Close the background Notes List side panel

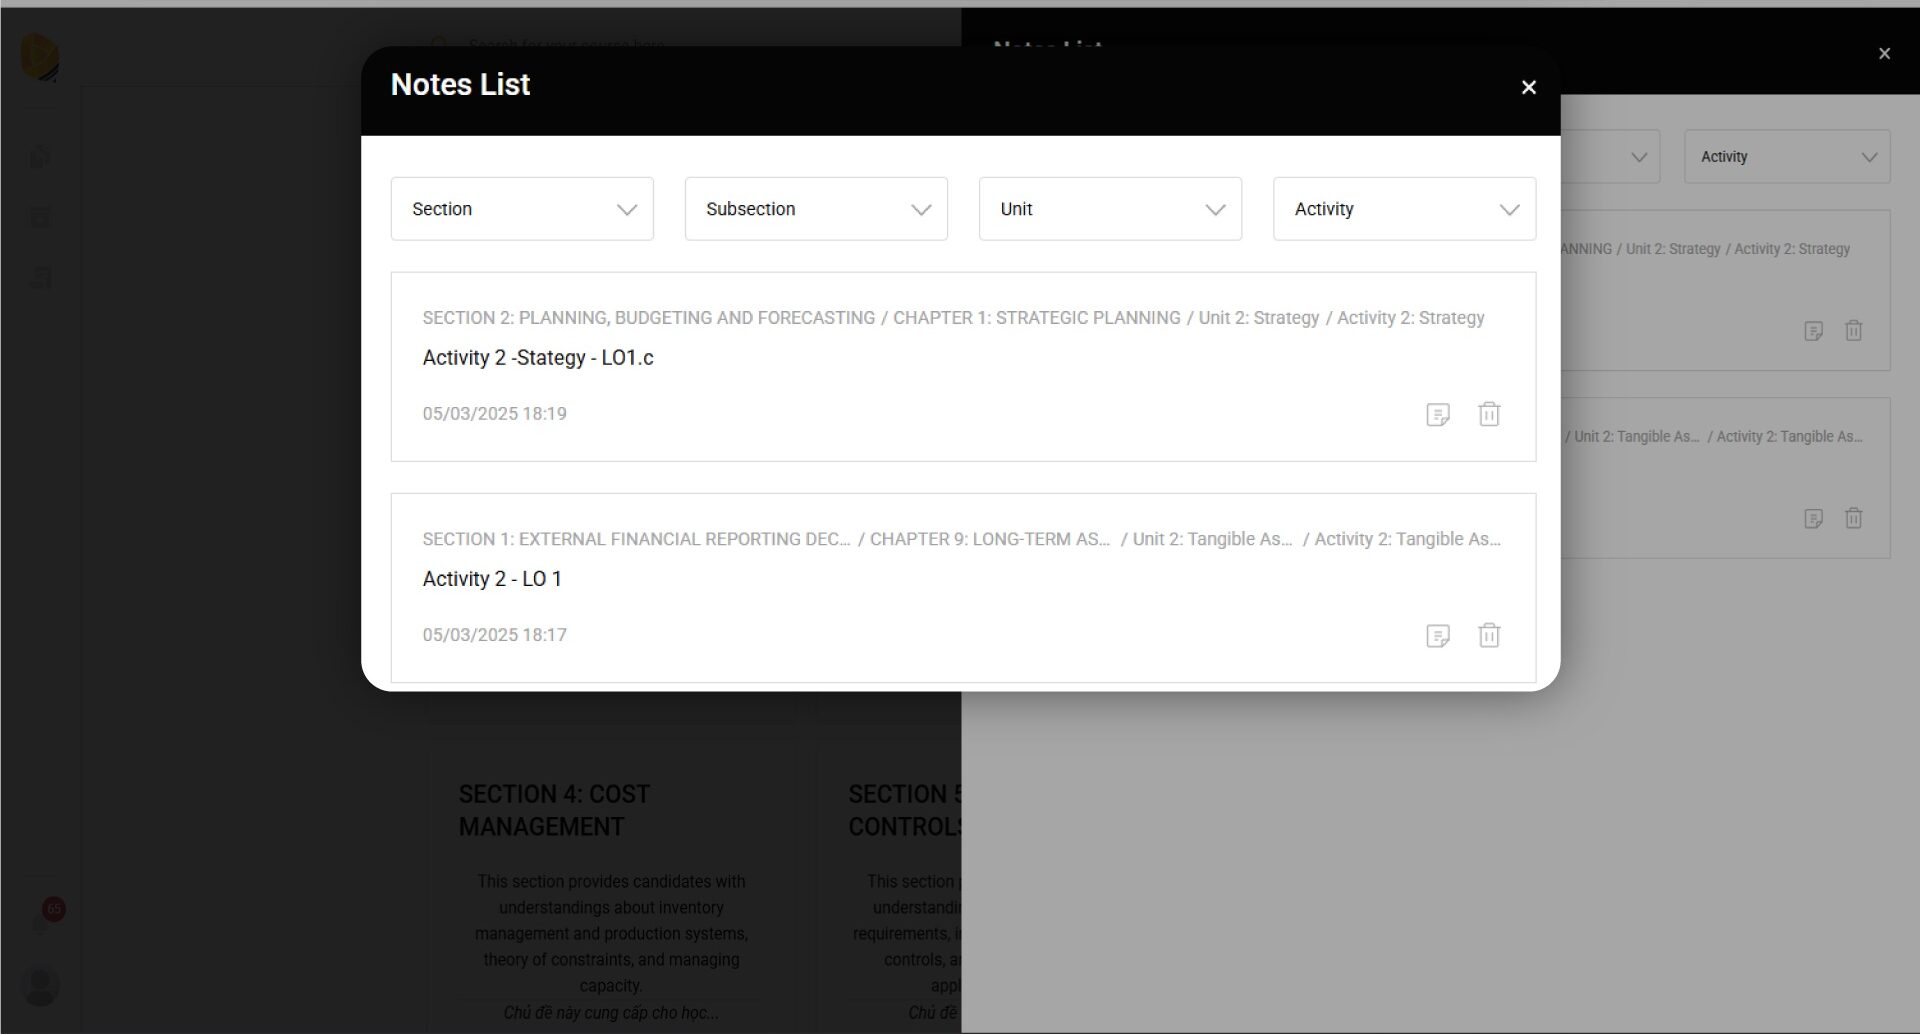click(1884, 54)
